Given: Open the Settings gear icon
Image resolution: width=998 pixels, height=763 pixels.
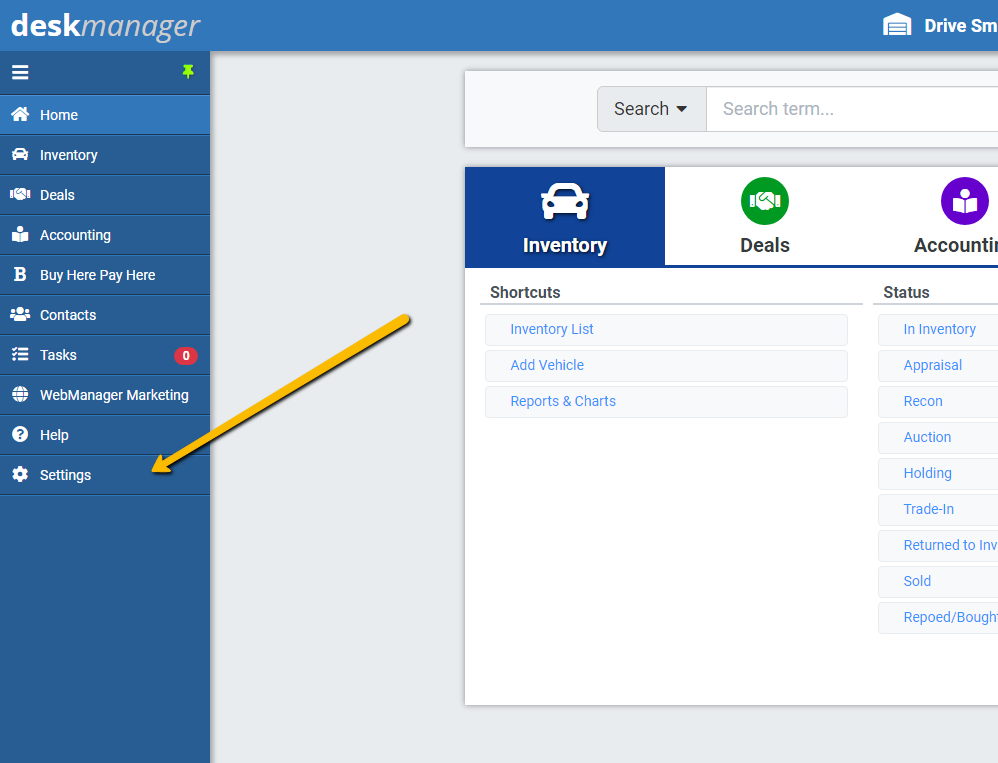Looking at the screenshot, I should (x=22, y=474).
